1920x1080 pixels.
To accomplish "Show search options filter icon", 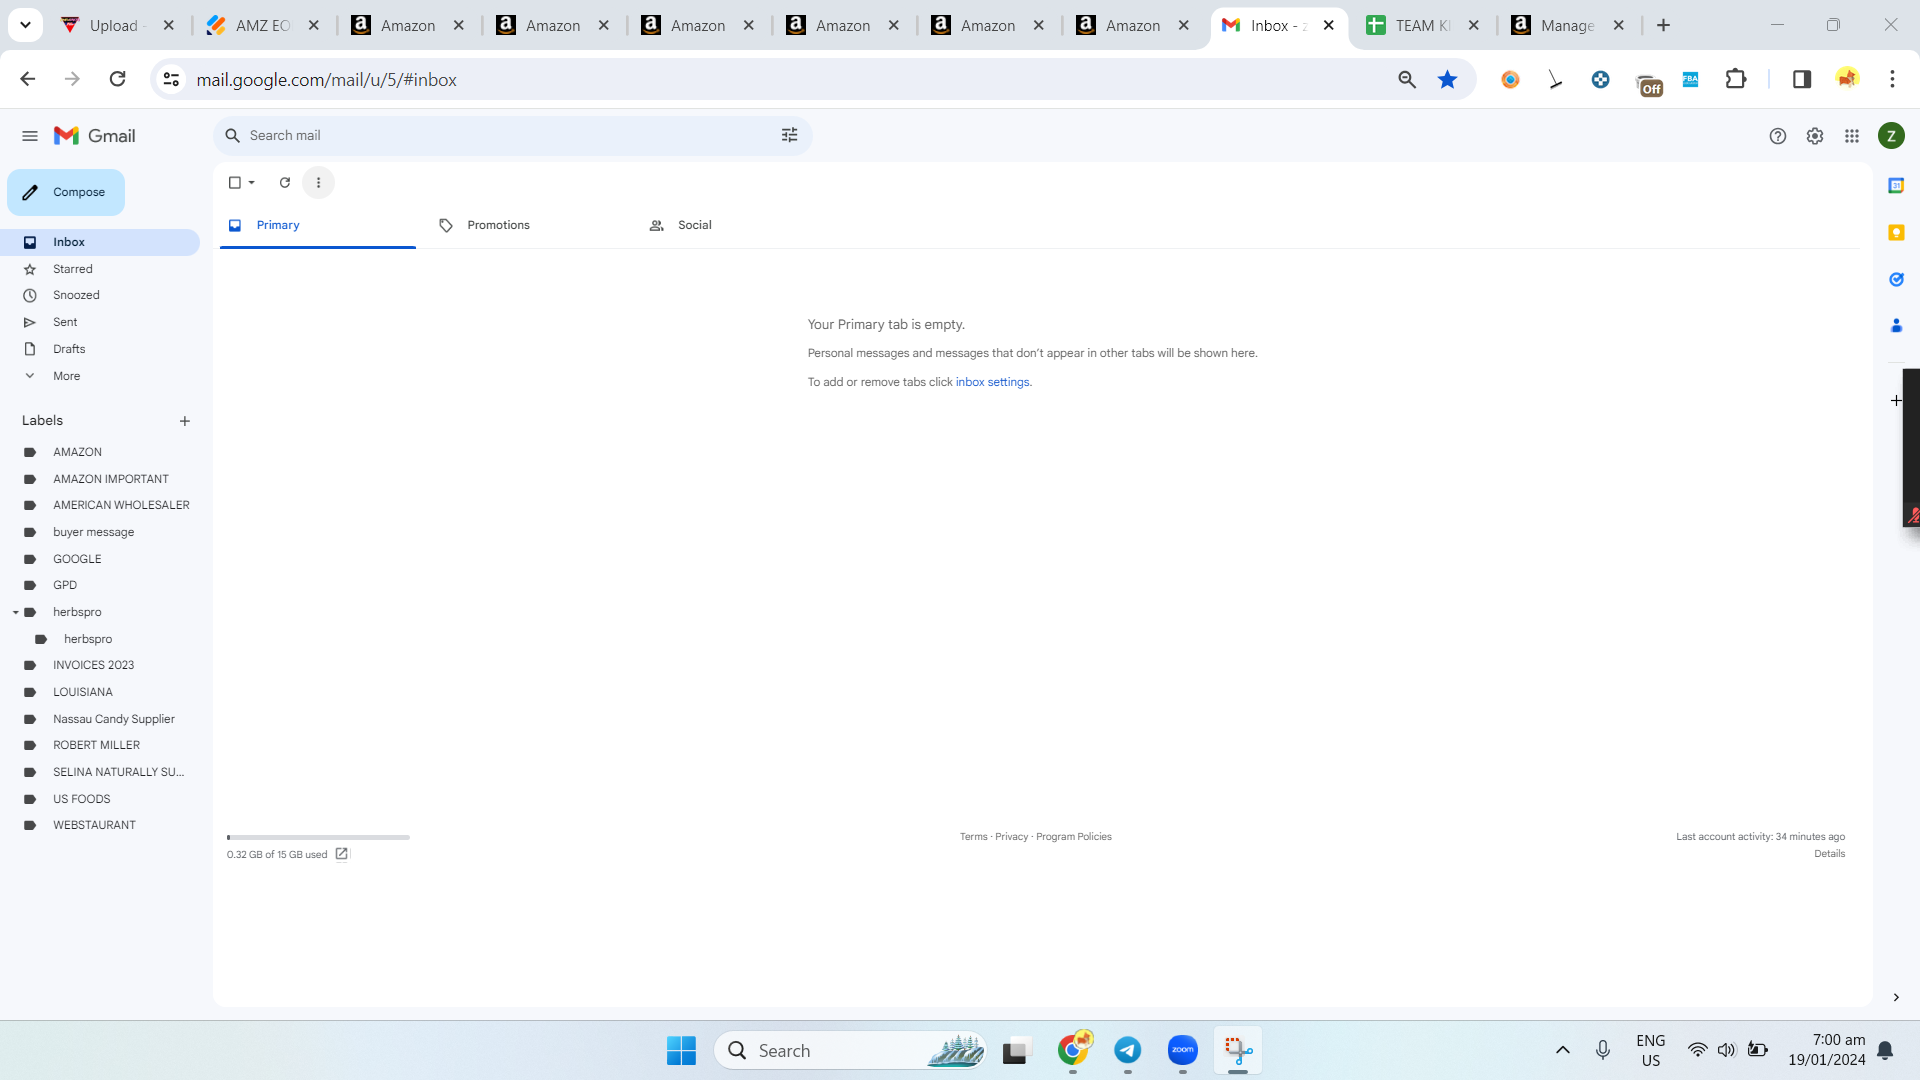I will tap(789, 135).
